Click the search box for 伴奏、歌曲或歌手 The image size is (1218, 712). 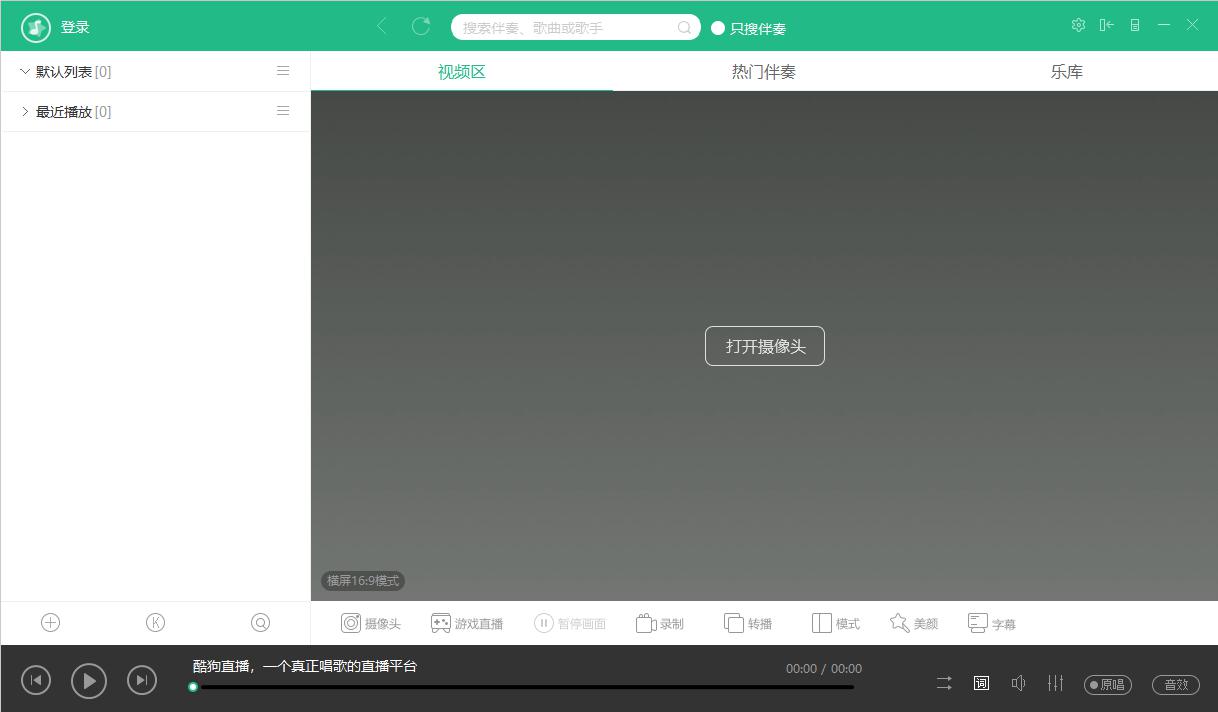pyautogui.click(x=575, y=28)
